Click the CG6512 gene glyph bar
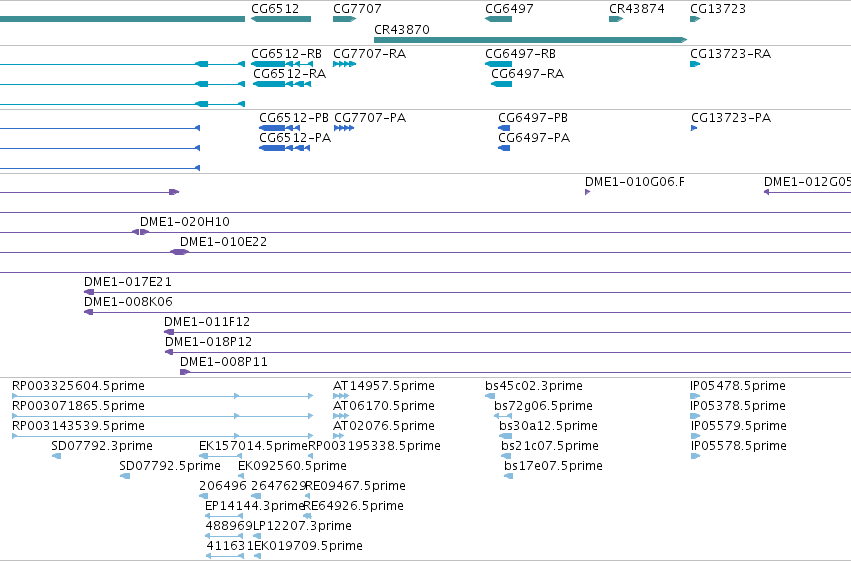Image resolution: width=851 pixels, height=561 pixels. [x=281, y=19]
